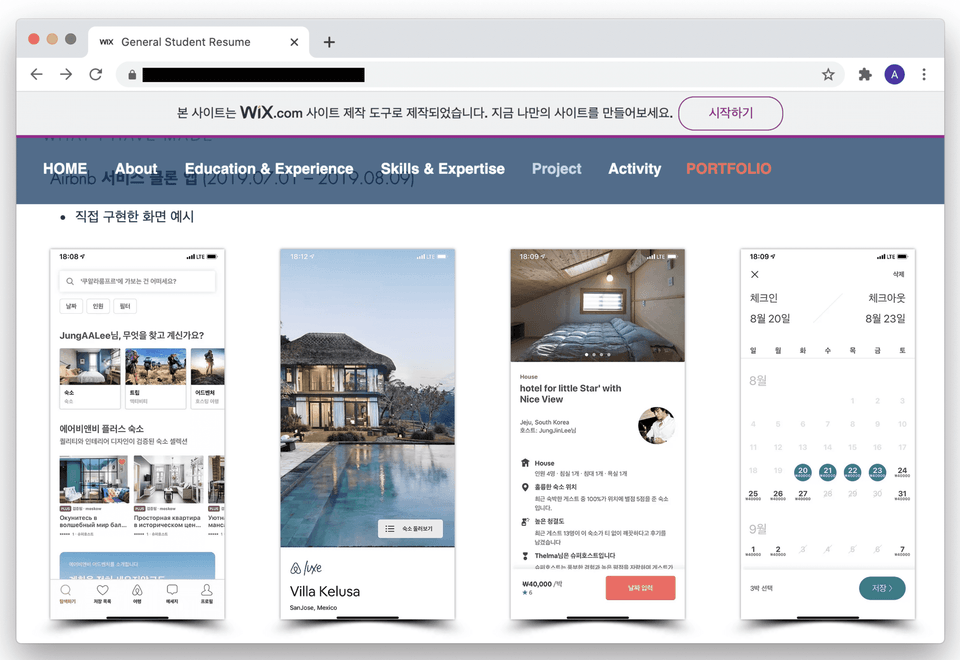This screenshot has height=660, width=960.
Task: Select date 20 in the August calendar
Action: [803, 471]
